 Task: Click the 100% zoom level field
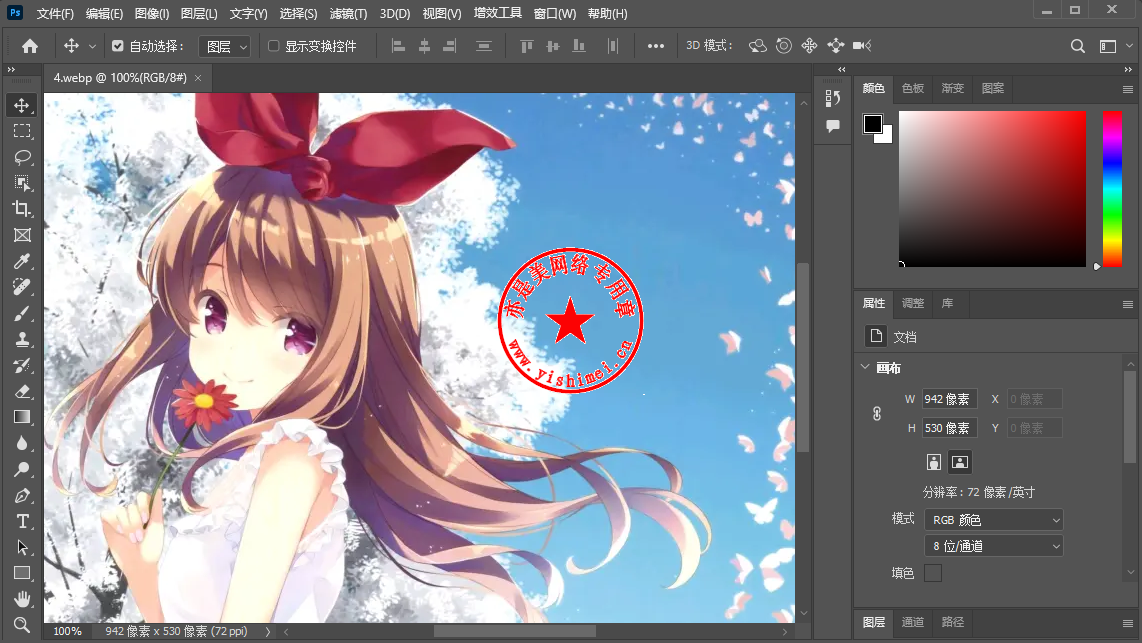[68, 631]
